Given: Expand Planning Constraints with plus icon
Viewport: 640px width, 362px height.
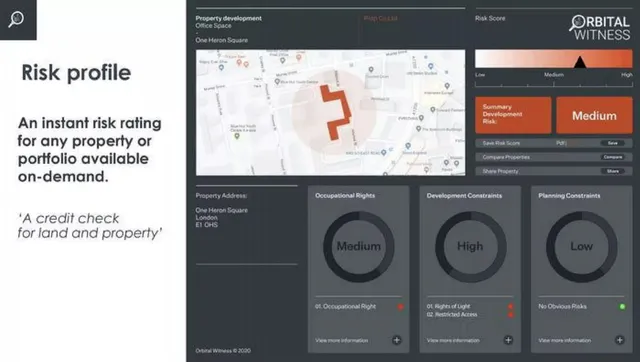Looking at the screenshot, I should (x=620, y=340).
